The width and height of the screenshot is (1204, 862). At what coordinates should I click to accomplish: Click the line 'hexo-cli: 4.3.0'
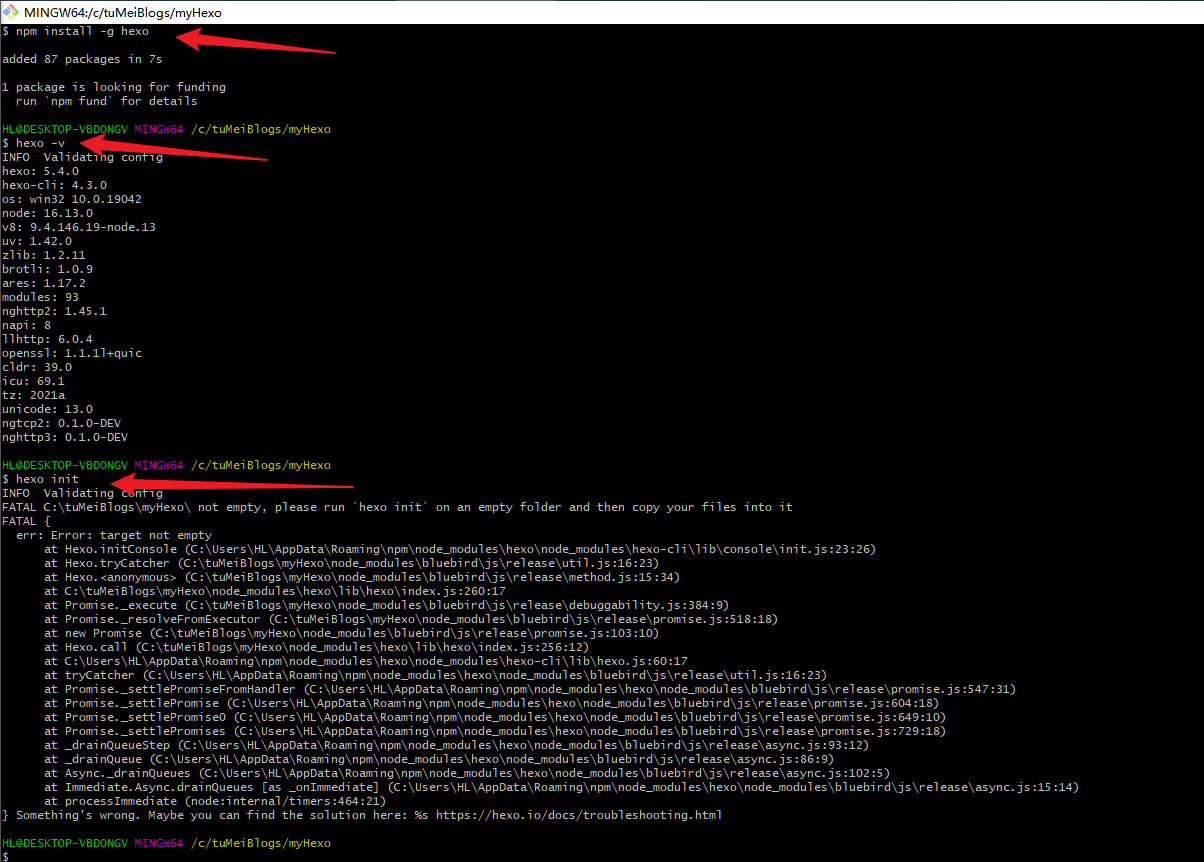[54, 185]
